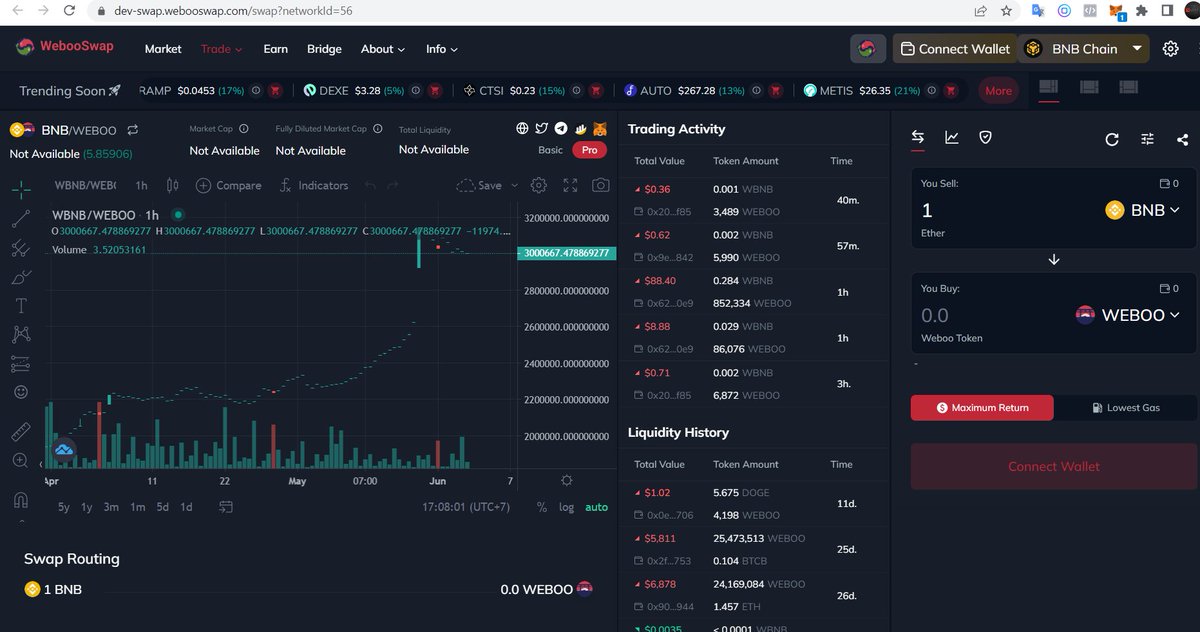The width and height of the screenshot is (1200, 632).
Task: Open the Twitter link icon
Action: coord(541,129)
